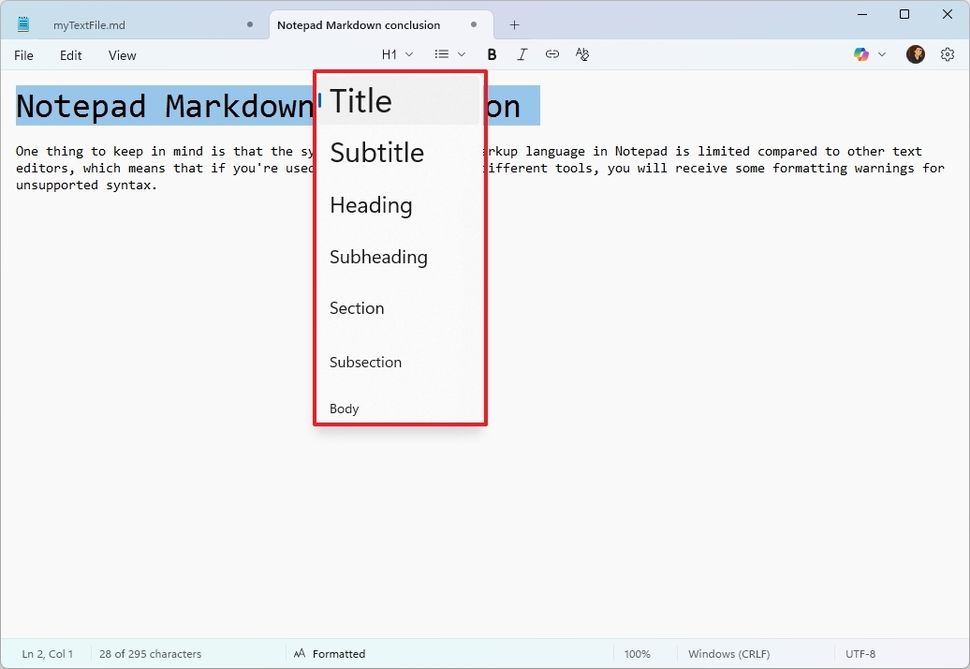The height and width of the screenshot is (669, 970).
Task: Click the Windows (CRLF) line-ending indicator
Action: tap(729, 653)
